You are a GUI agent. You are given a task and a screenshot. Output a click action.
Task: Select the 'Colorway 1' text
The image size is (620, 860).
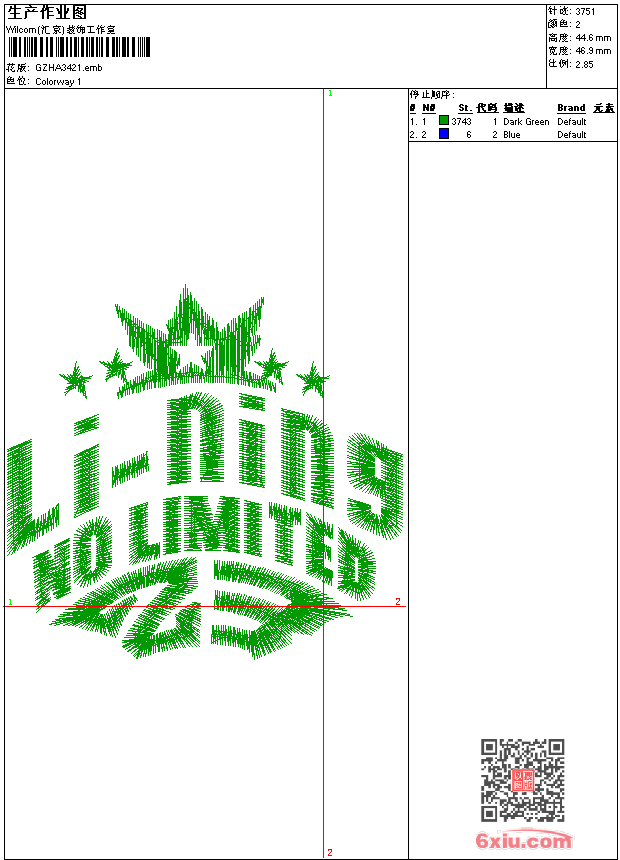(58, 81)
